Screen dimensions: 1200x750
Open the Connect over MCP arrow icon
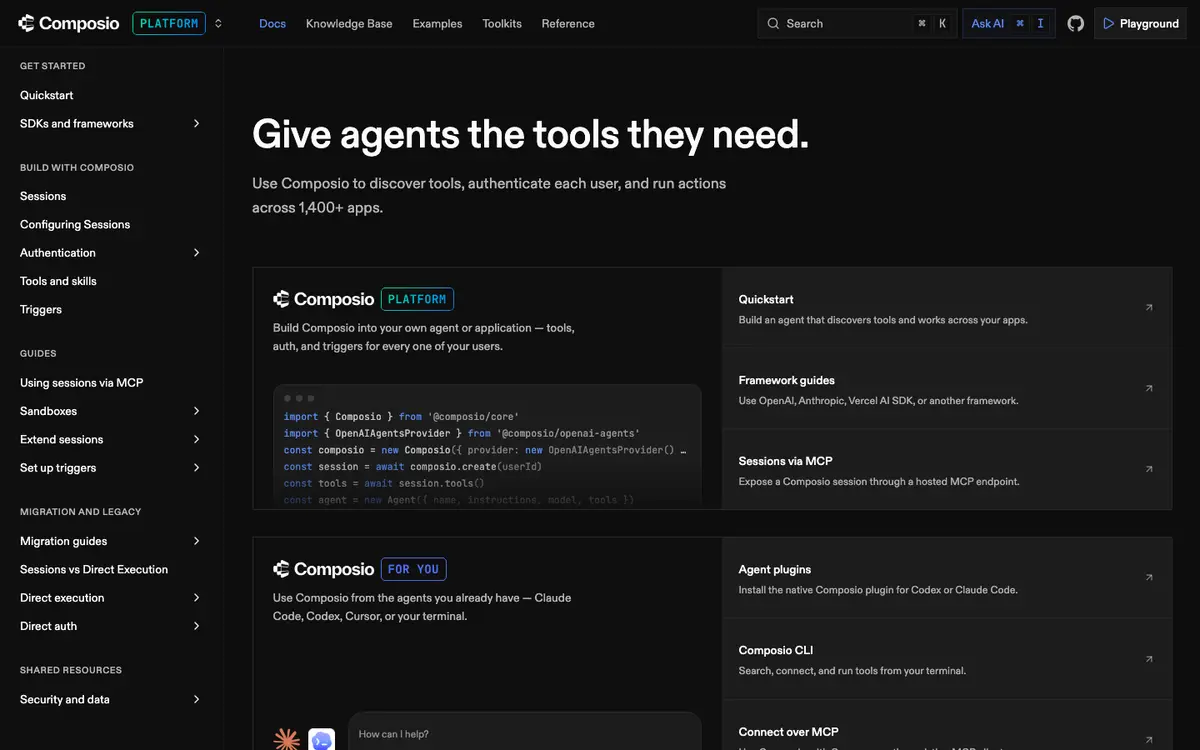point(1149,739)
